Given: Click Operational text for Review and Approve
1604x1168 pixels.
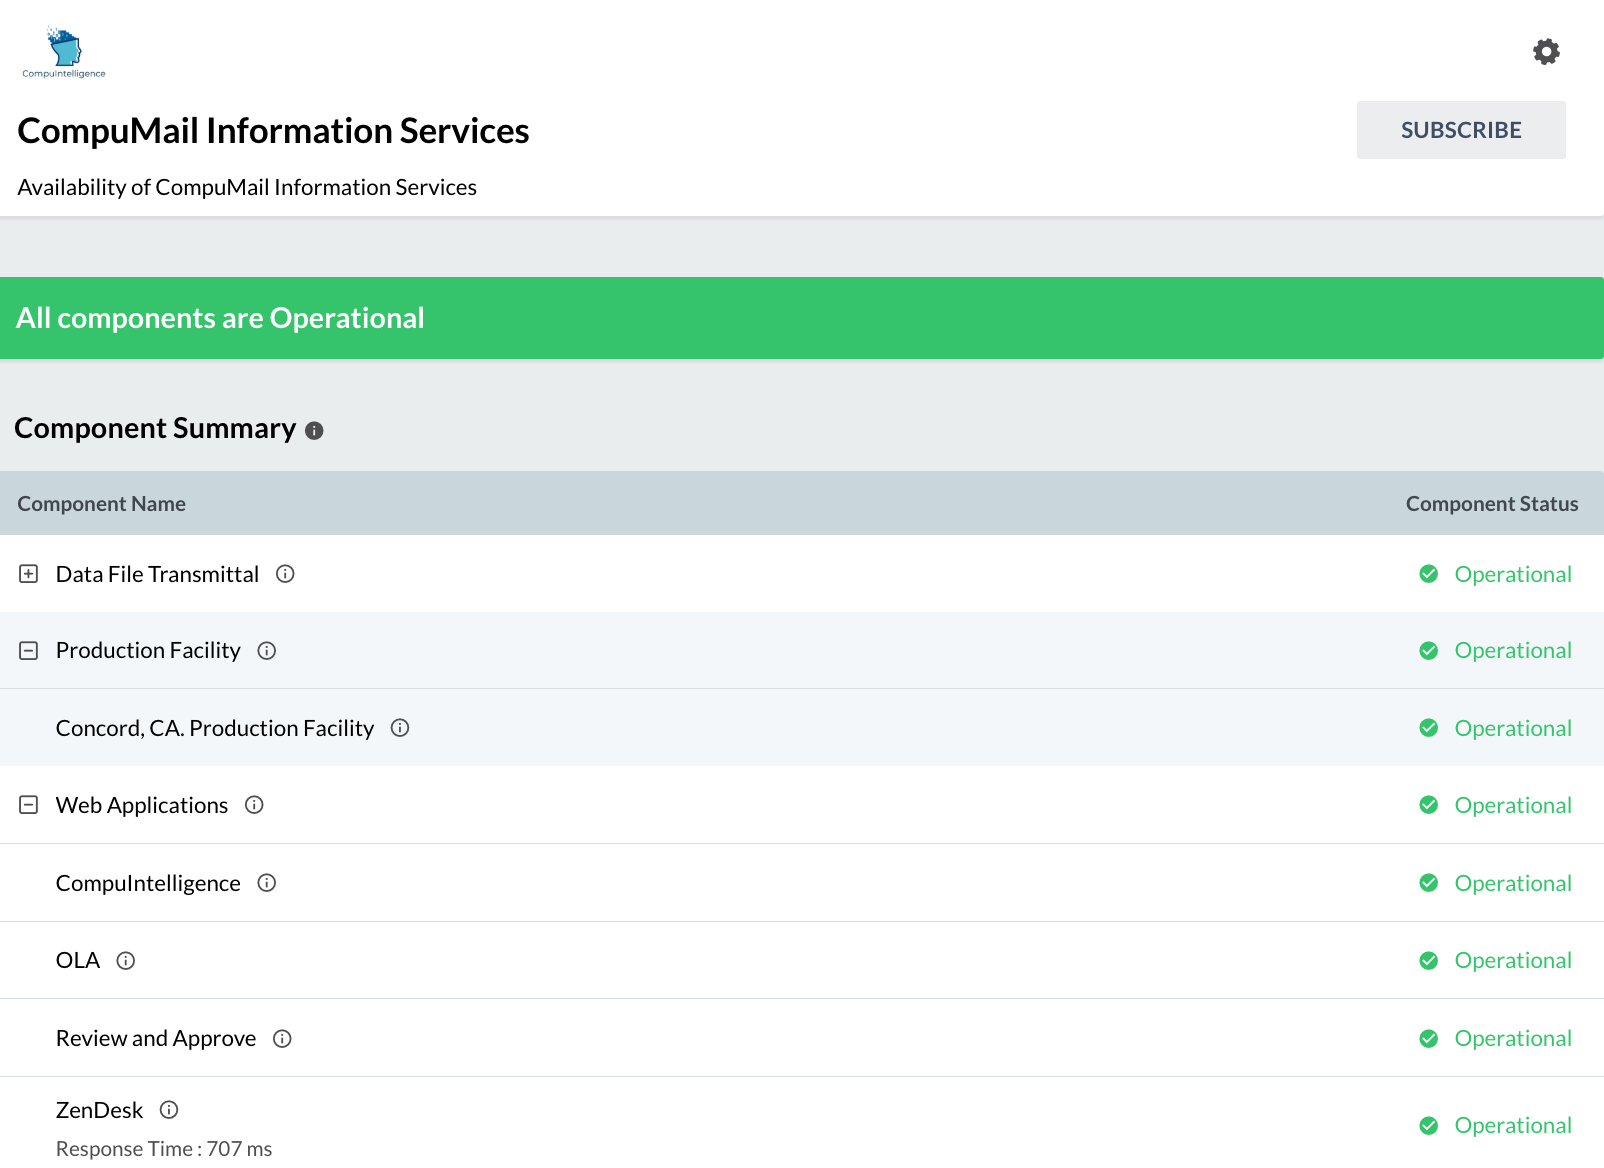Looking at the screenshot, I should [x=1513, y=1039].
